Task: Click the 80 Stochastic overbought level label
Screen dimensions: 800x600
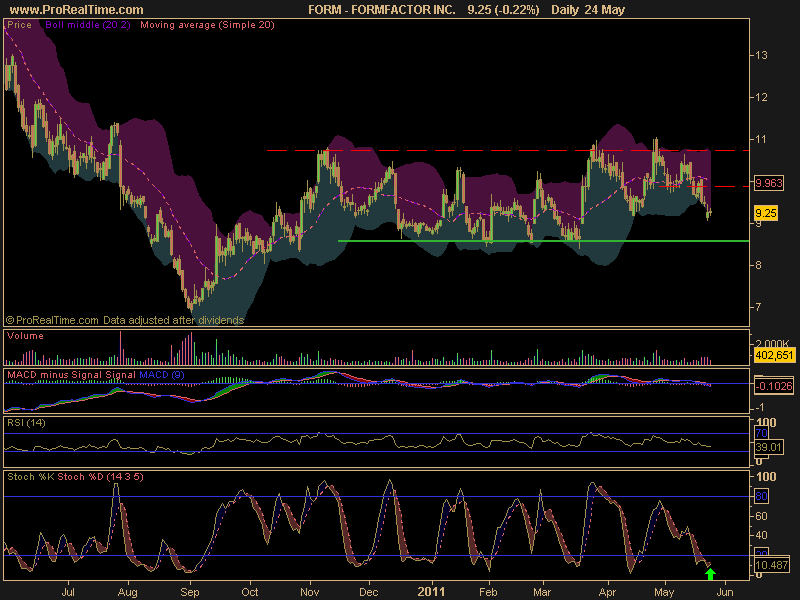Action: click(x=761, y=496)
